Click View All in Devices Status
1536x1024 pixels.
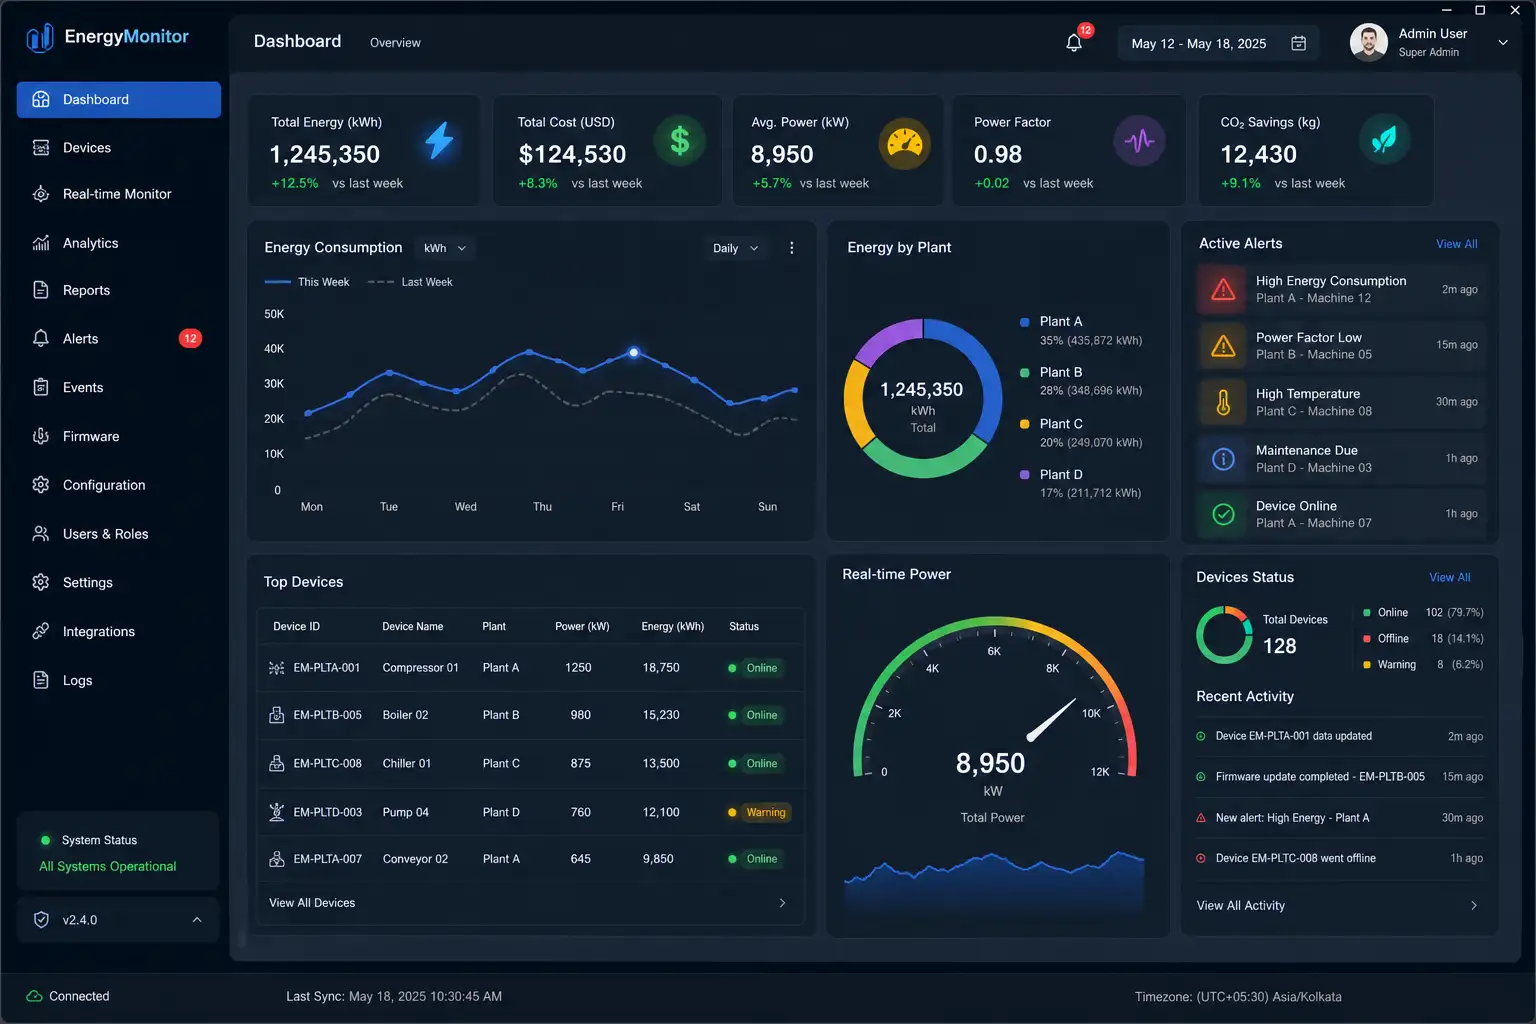pos(1449,578)
